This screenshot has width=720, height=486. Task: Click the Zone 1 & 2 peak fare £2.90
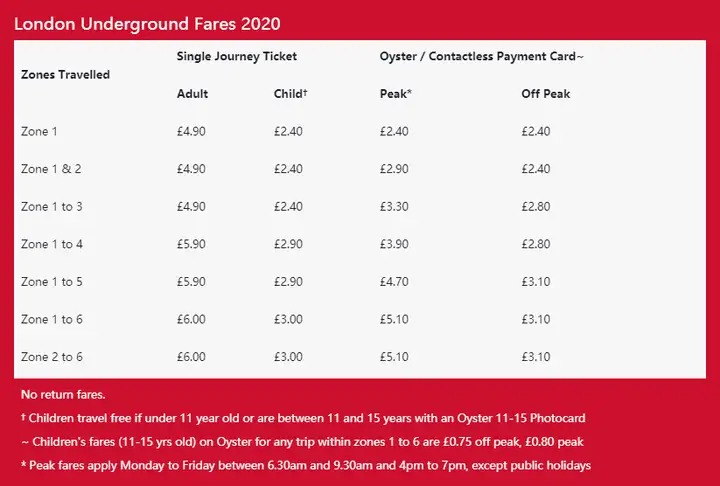[x=394, y=169]
